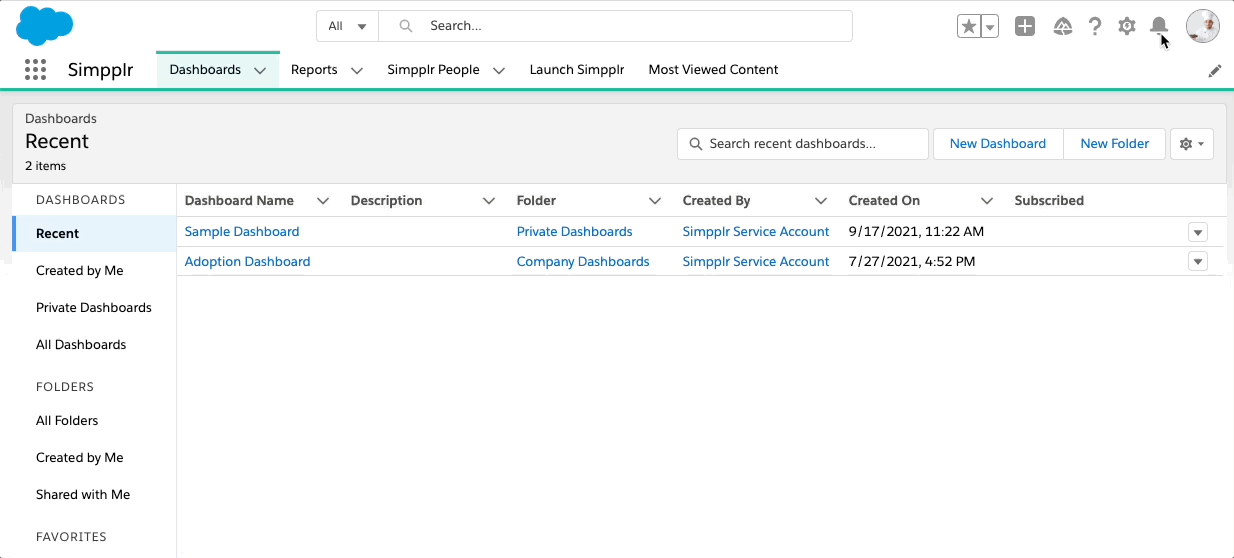Click the 9/17/2021, 11:22 AM date cell
Image resolution: width=1234 pixels, height=558 pixels.
point(916,231)
